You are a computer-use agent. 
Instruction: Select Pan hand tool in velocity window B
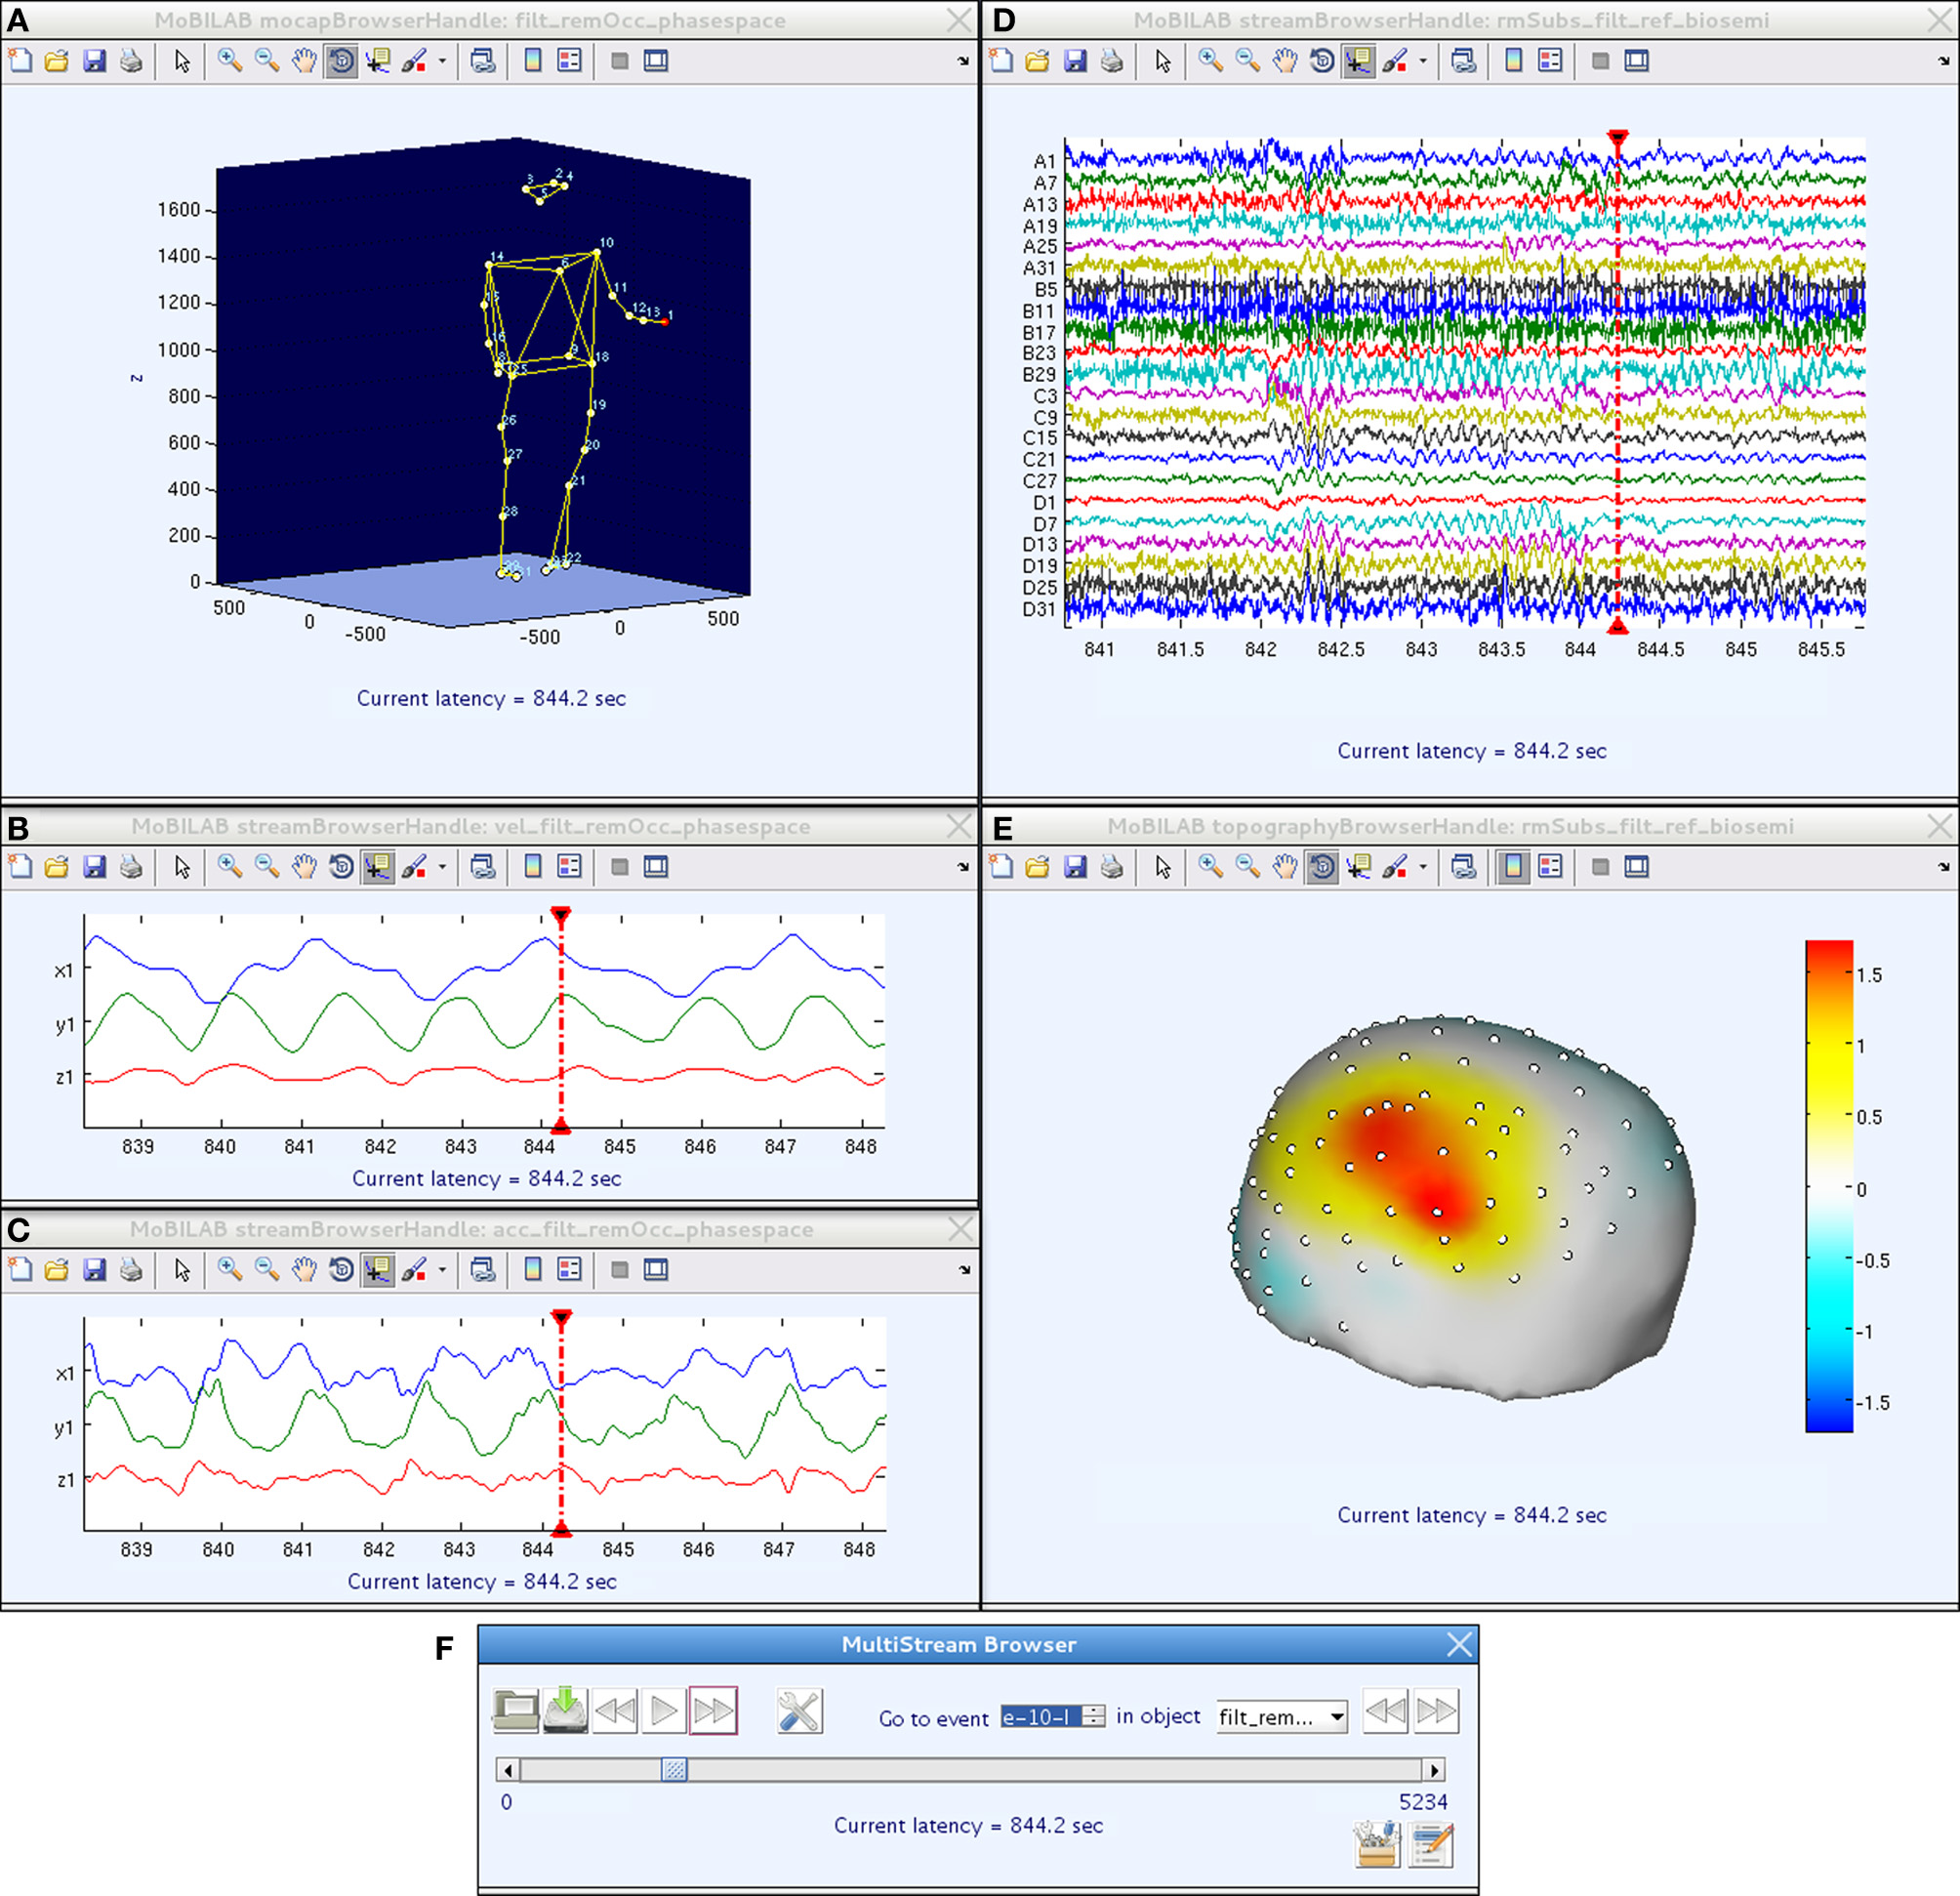pyautogui.click(x=304, y=867)
